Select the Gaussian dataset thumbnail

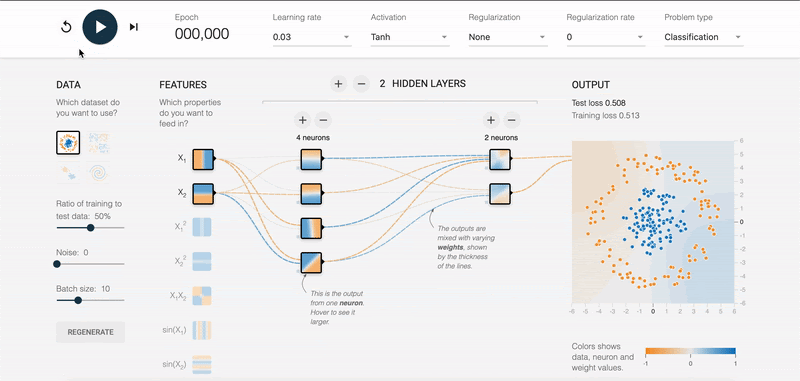pyautogui.click(x=68, y=173)
